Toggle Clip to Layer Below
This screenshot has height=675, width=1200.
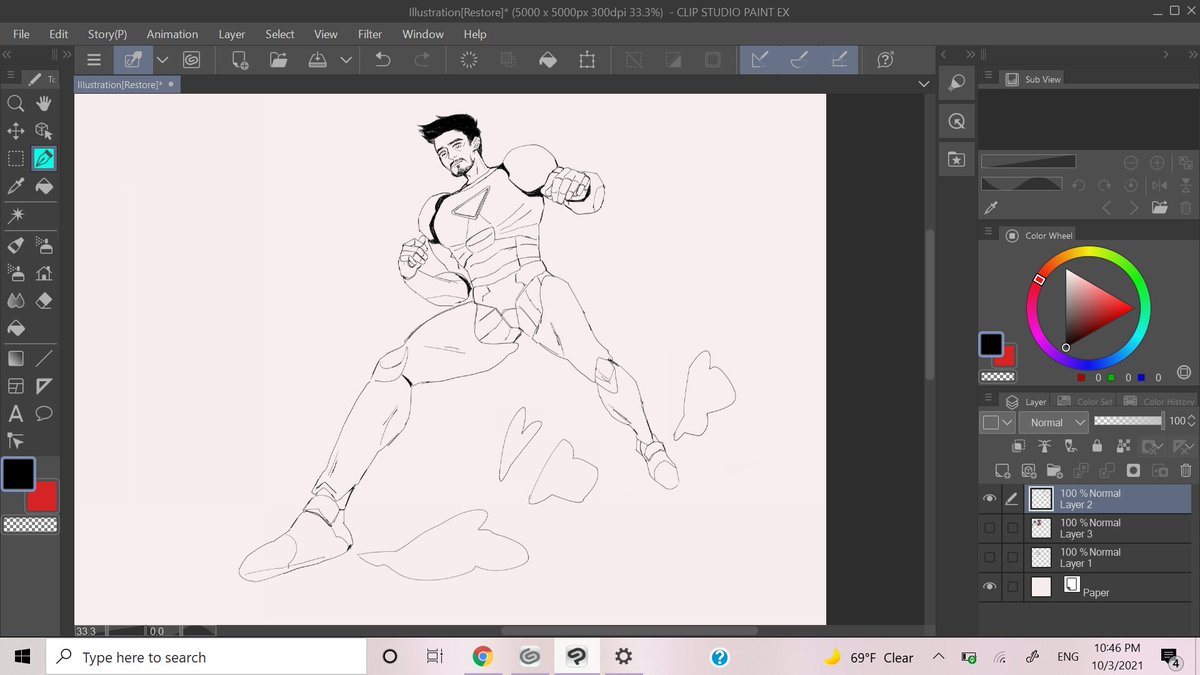(1019, 447)
